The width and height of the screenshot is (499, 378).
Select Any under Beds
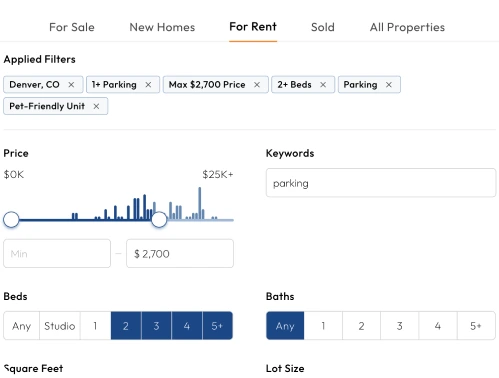pos(22,326)
